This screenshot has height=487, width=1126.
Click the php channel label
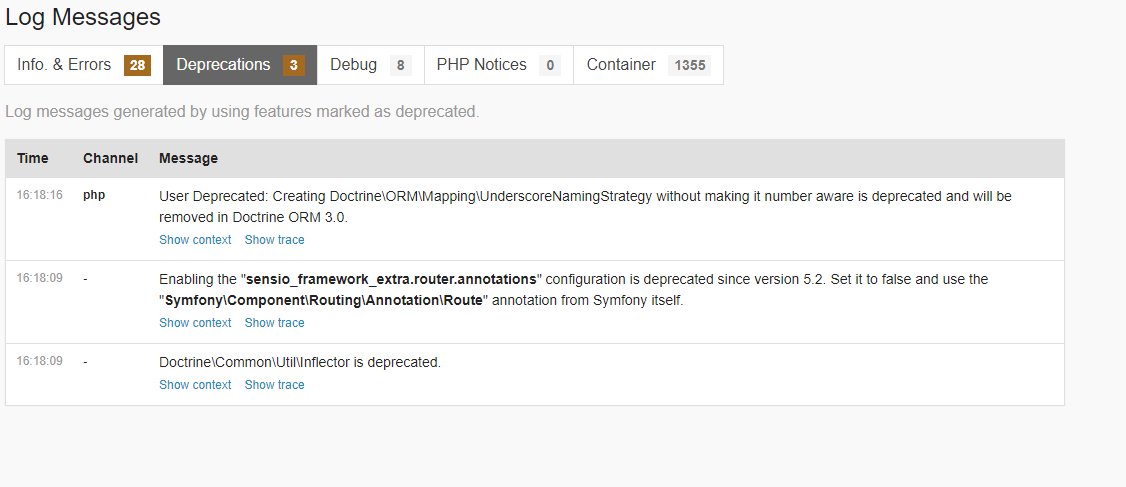click(94, 196)
